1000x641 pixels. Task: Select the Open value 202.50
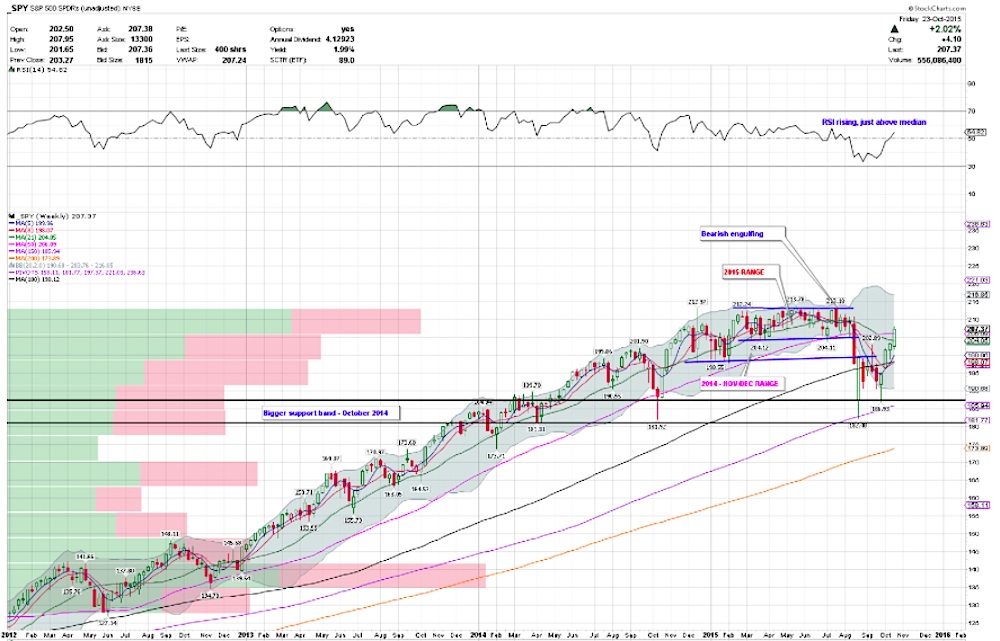(62, 29)
